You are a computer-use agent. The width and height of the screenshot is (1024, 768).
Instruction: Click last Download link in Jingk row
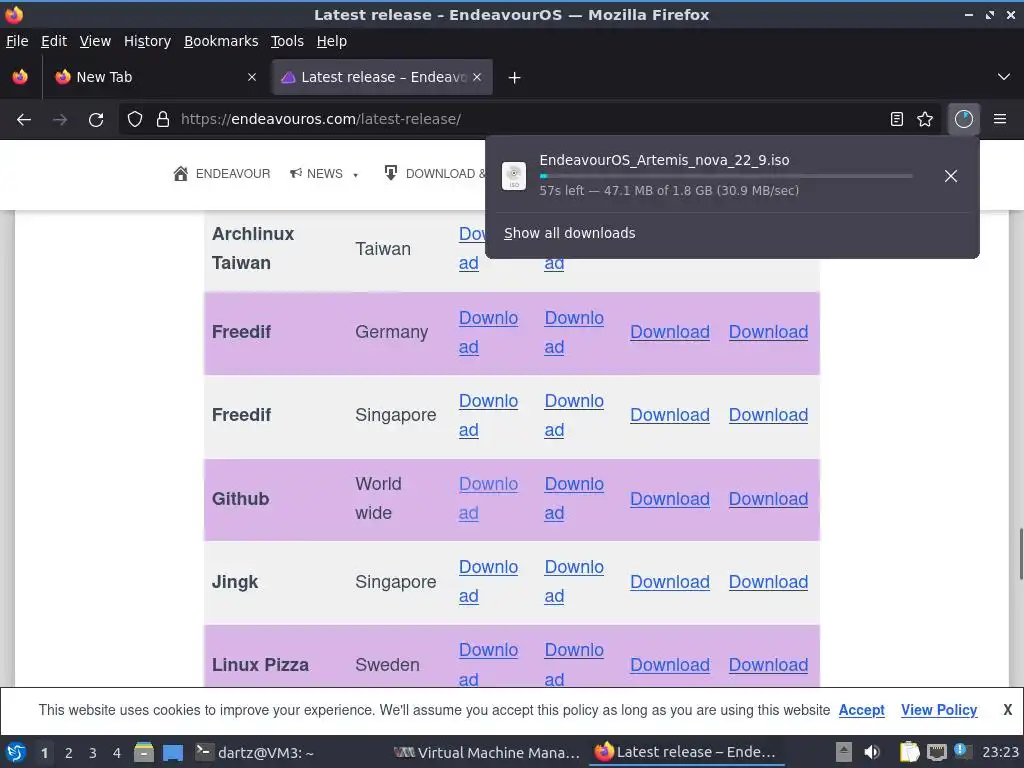[x=768, y=582]
